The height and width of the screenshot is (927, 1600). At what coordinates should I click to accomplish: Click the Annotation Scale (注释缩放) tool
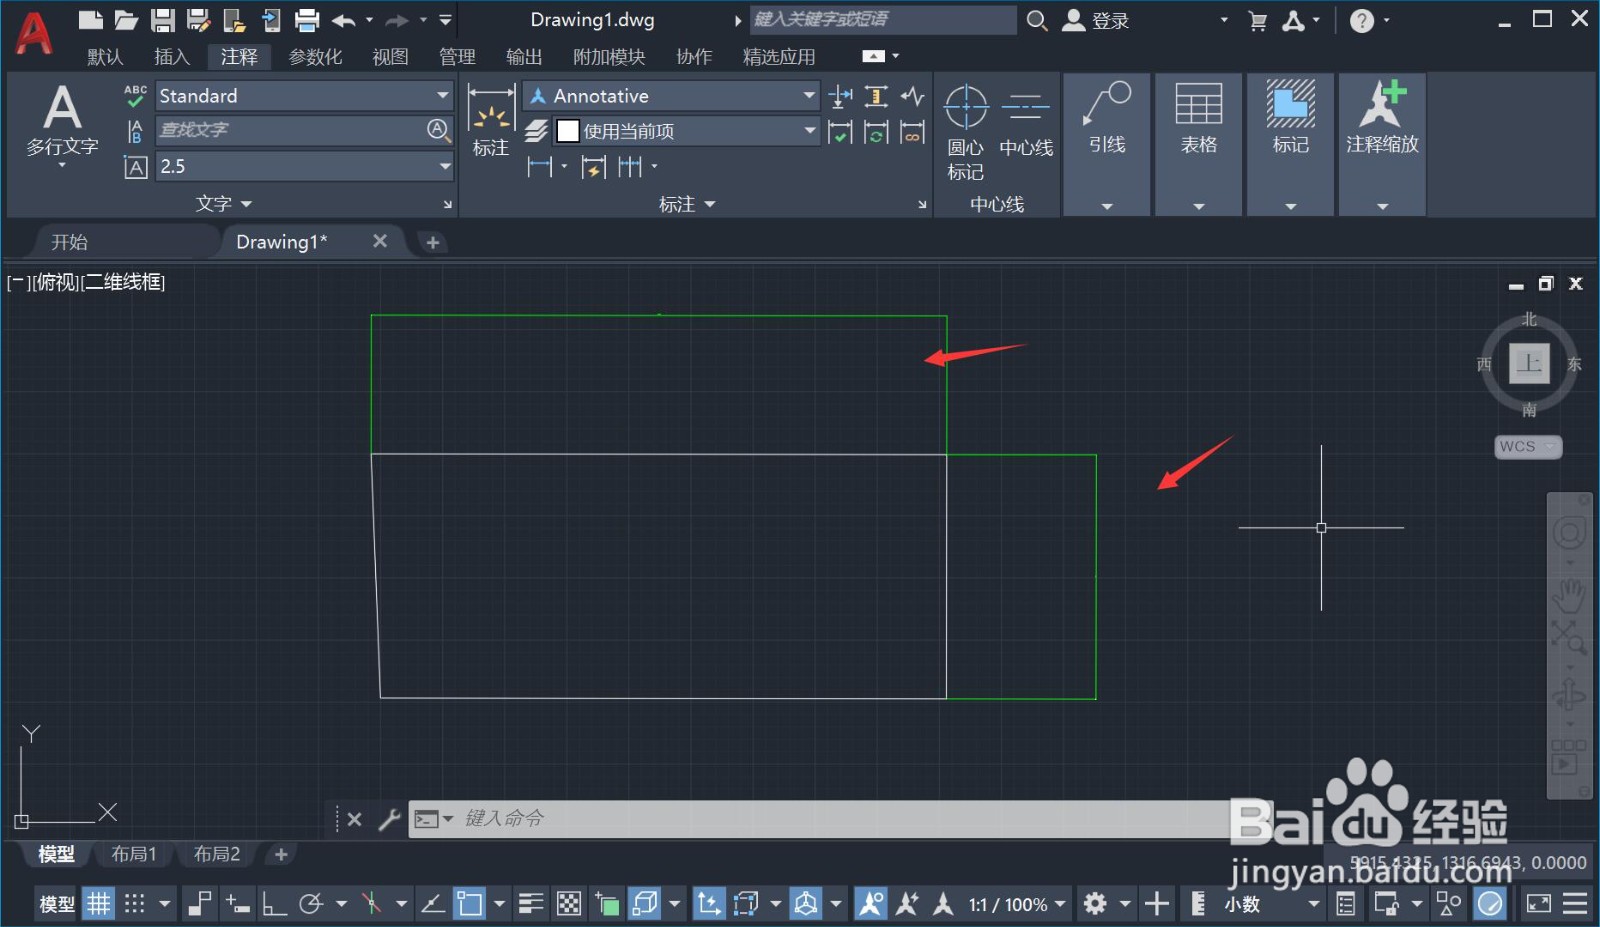1382,118
